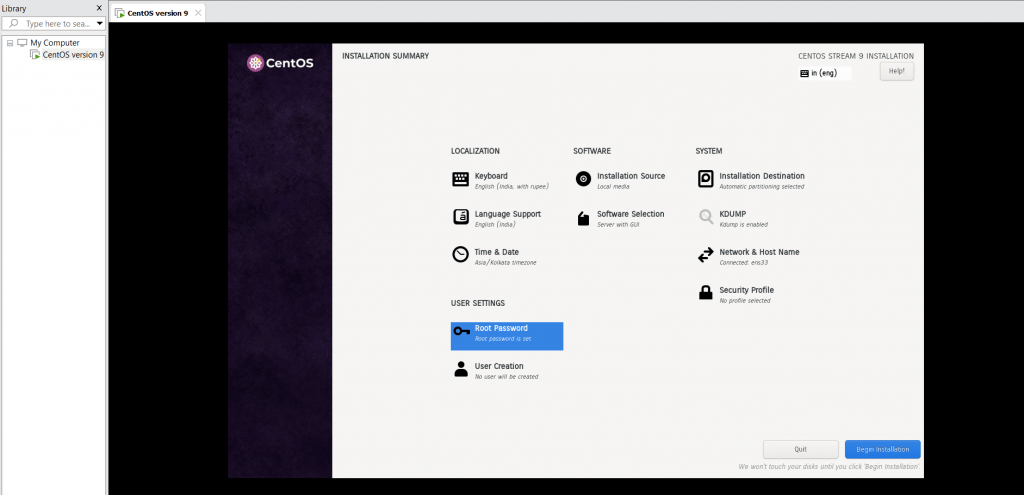The width and height of the screenshot is (1024, 495).
Task: Click the CentOS logo in sidebar
Action: click(280, 63)
